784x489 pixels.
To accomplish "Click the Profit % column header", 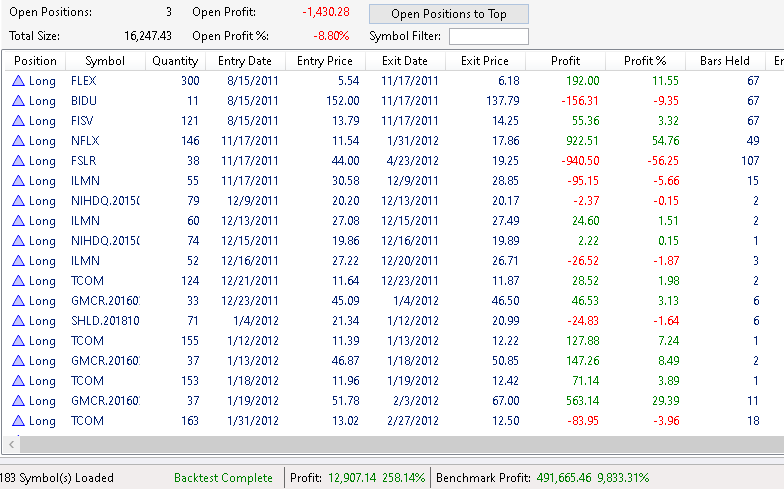I will [x=645, y=61].
